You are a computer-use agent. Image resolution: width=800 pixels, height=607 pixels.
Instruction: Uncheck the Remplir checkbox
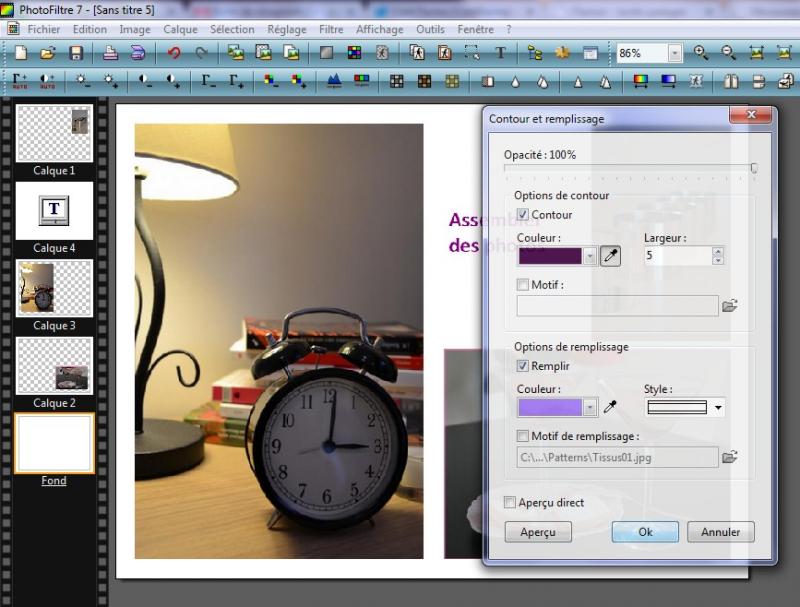point(523,366)
